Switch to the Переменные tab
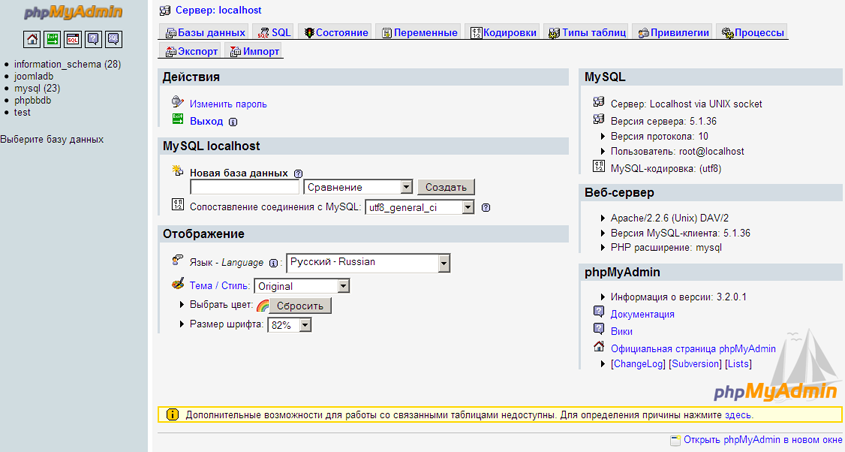 tap(419, 32)
